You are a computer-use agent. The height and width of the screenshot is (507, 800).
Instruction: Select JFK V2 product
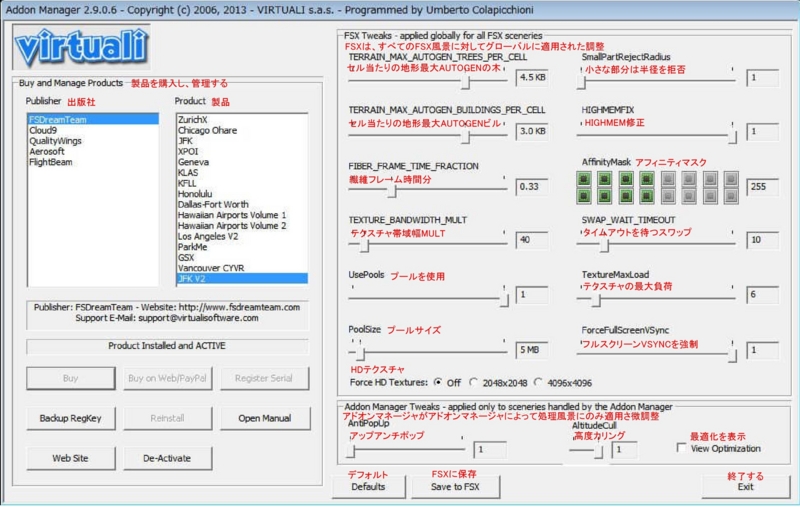click(x=242, y=278)
